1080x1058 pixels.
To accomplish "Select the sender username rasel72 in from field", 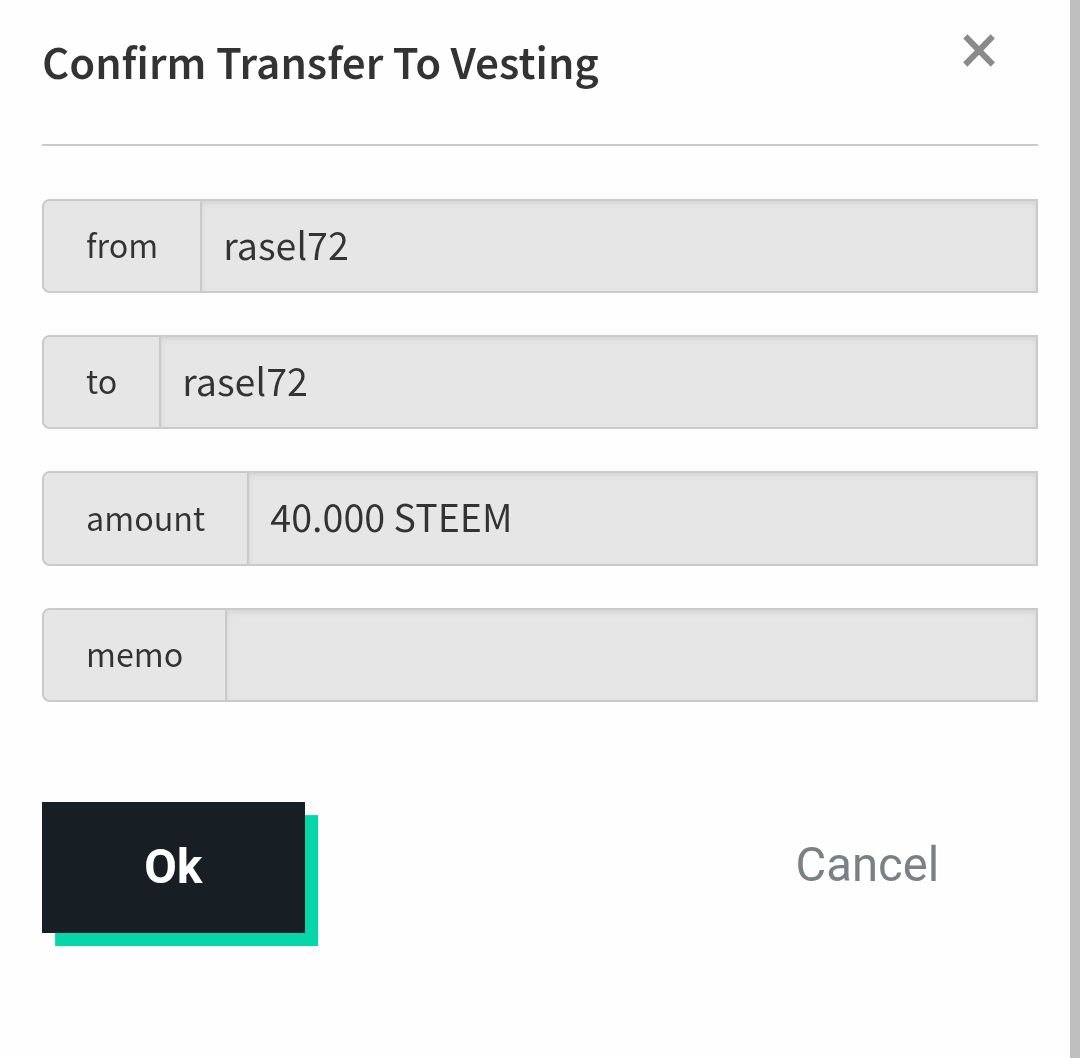I will pyautogui.click(x=286, y=247).
